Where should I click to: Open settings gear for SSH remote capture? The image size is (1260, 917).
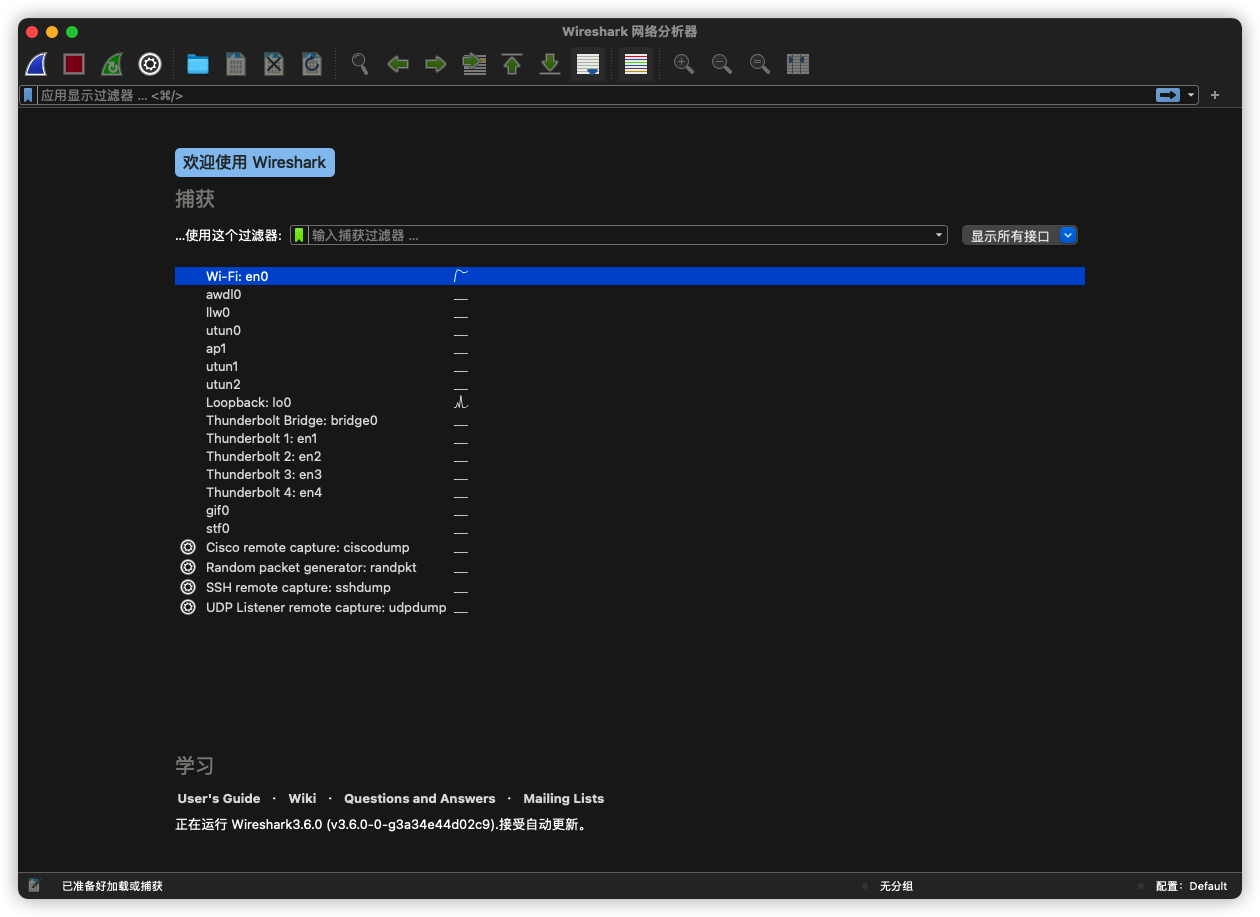pos(187,588)
